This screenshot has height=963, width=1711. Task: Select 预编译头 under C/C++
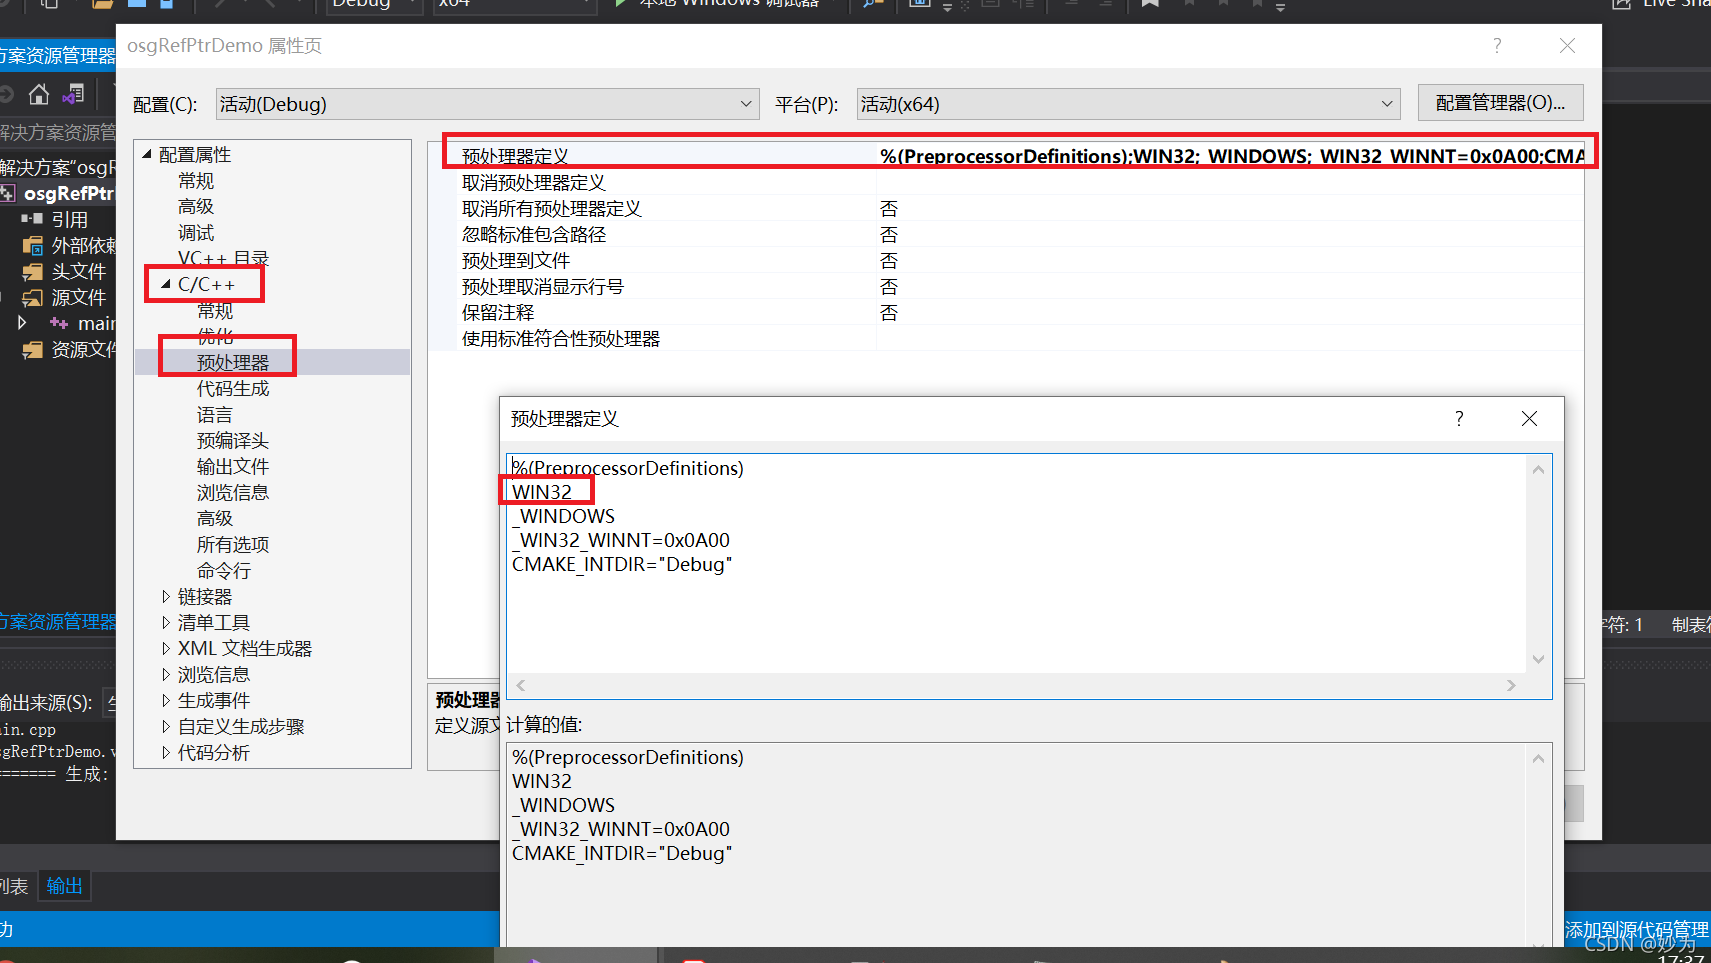pos(233,440)
